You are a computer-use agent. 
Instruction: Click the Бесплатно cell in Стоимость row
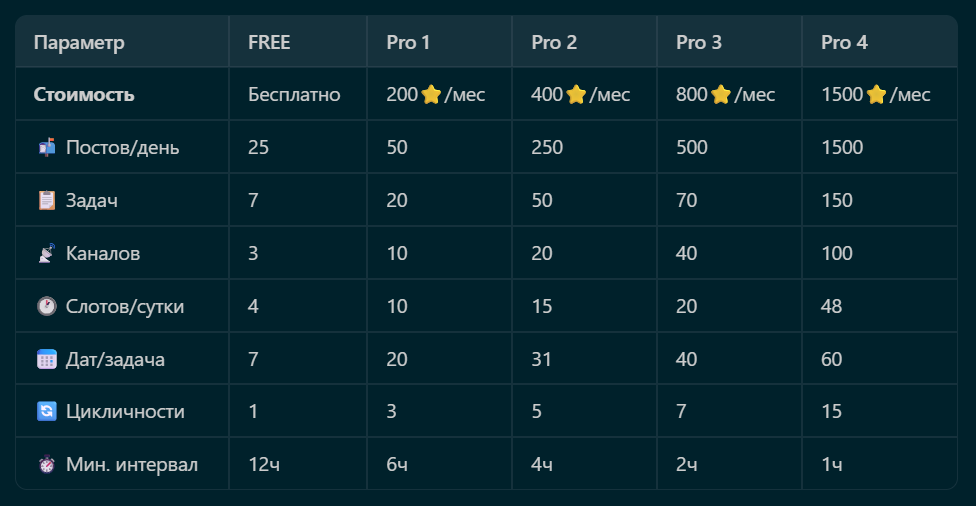click(x=294, y=95)
